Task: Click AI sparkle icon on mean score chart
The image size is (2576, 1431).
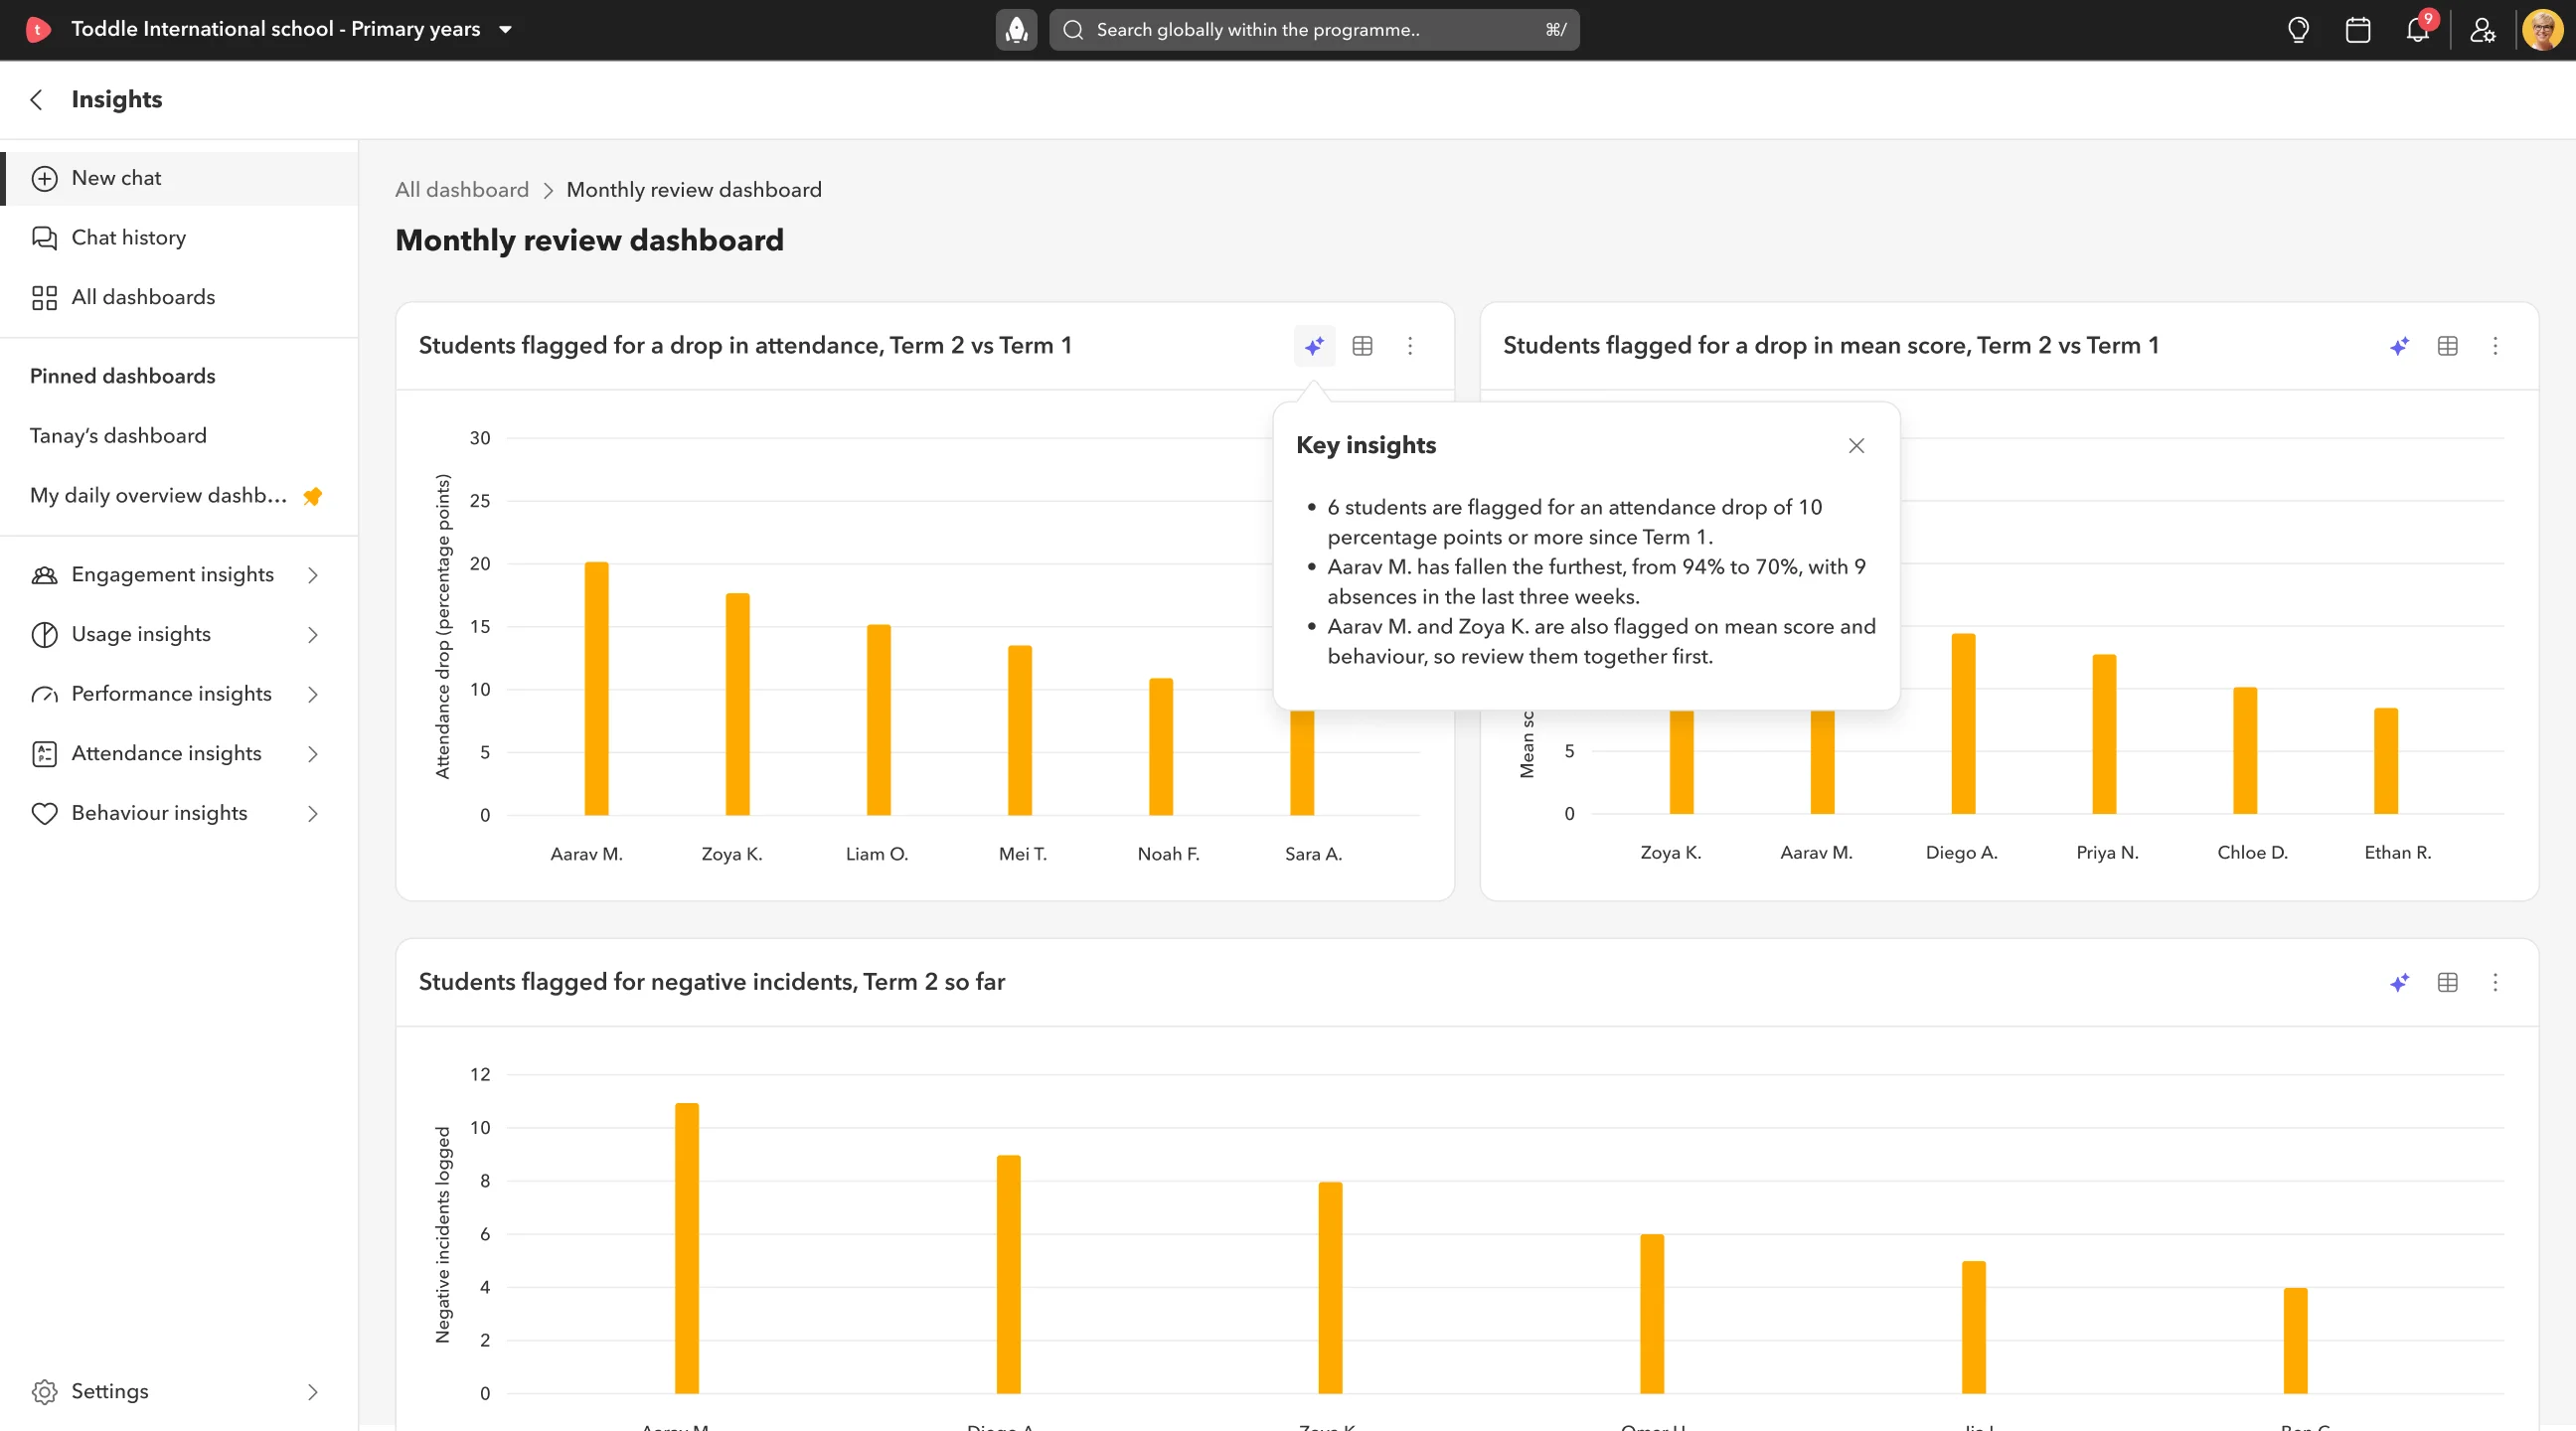Action: [x=2399, y=346]
